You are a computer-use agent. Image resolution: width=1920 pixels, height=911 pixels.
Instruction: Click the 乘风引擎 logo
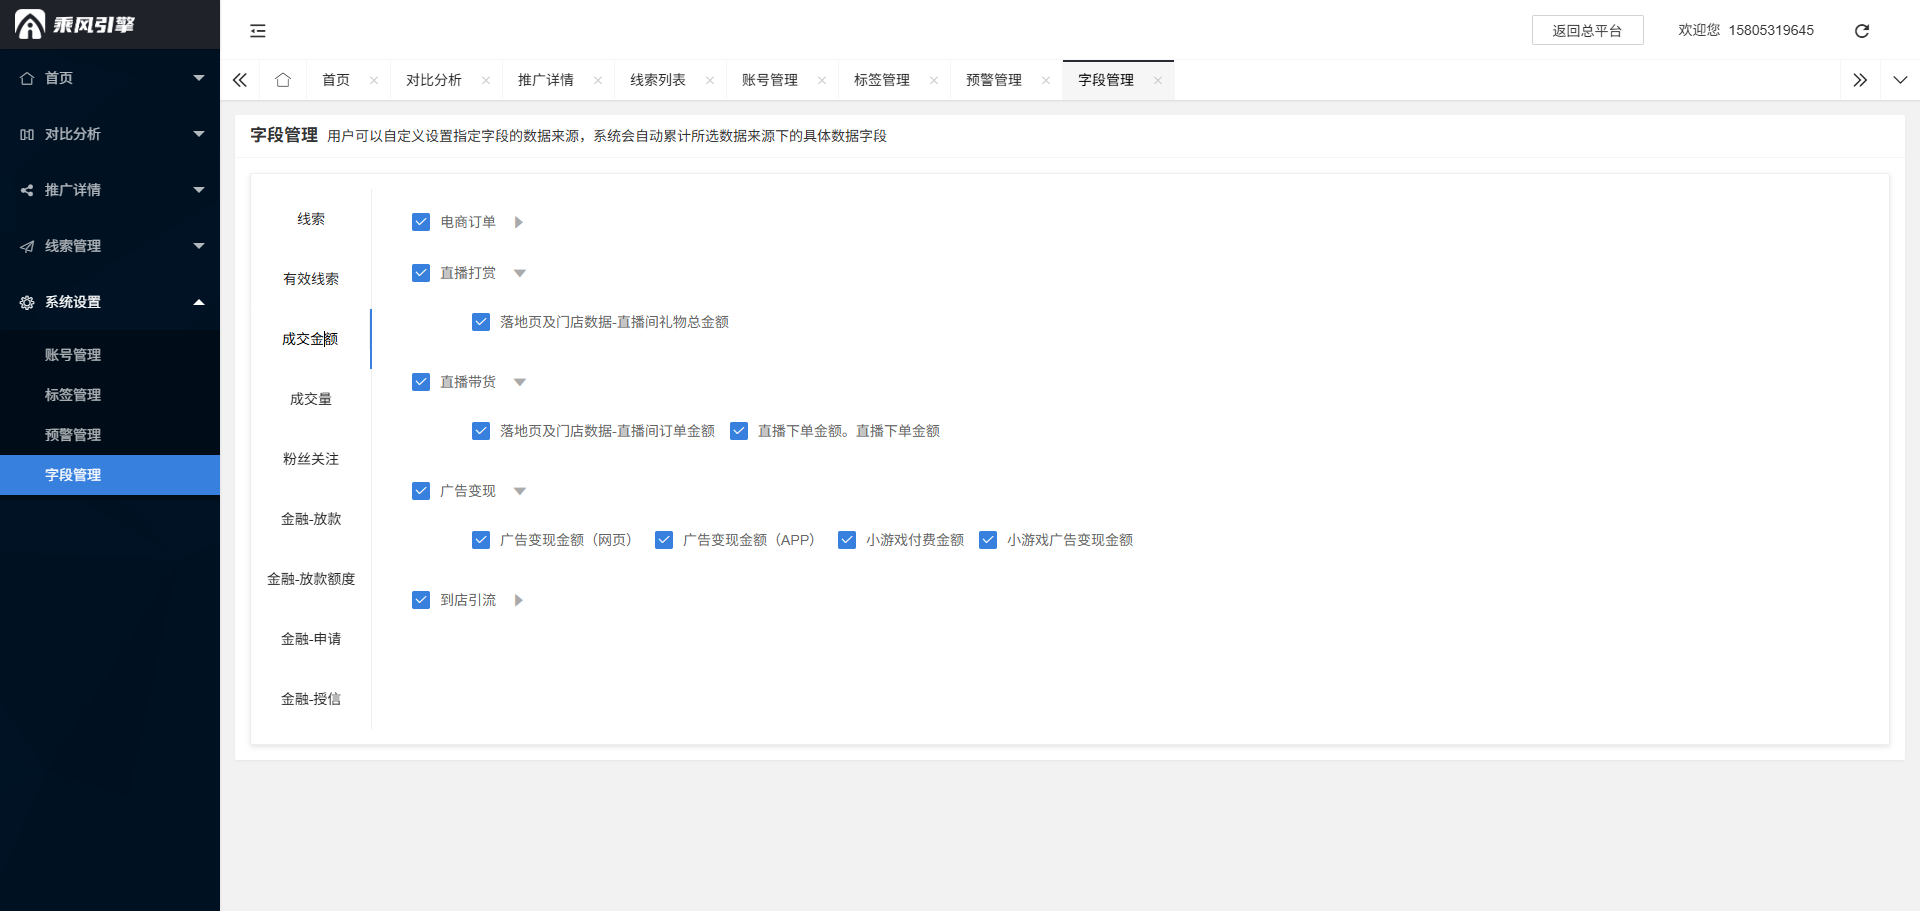(x=76, y=24)
